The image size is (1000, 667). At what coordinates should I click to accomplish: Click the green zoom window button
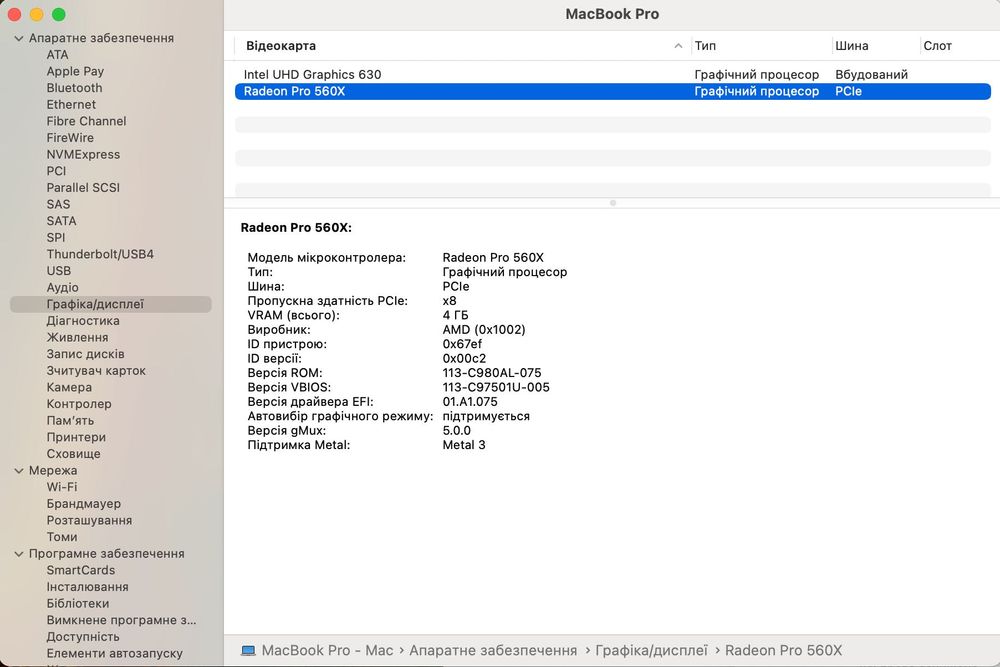pyautogui.click(x=59, y=14)
